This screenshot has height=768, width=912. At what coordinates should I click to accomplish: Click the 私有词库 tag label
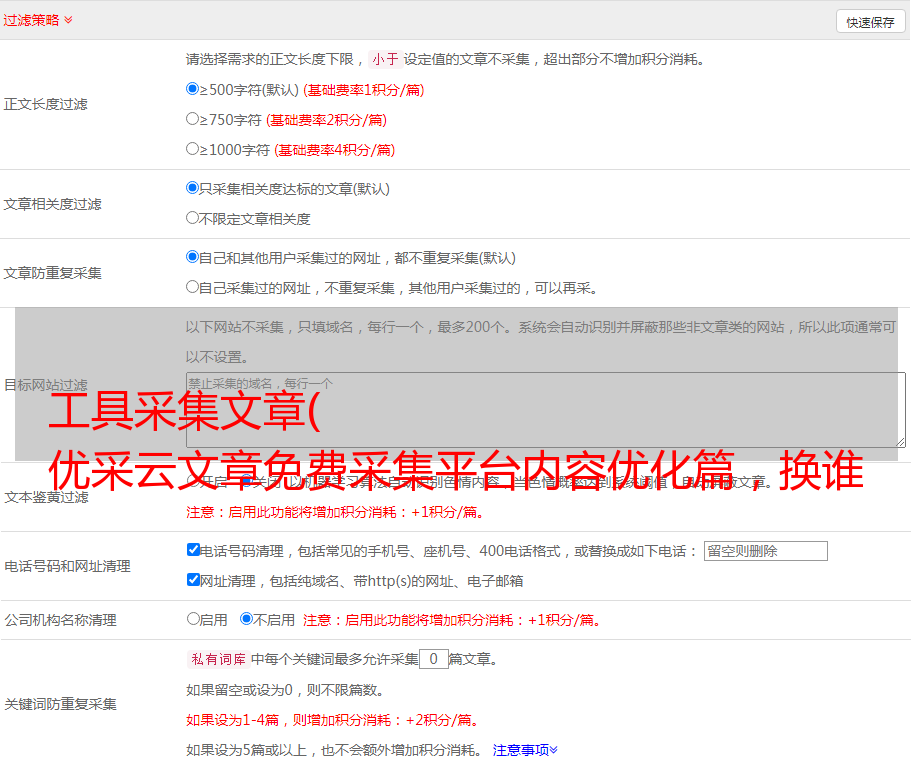click(x=216, y=659)
